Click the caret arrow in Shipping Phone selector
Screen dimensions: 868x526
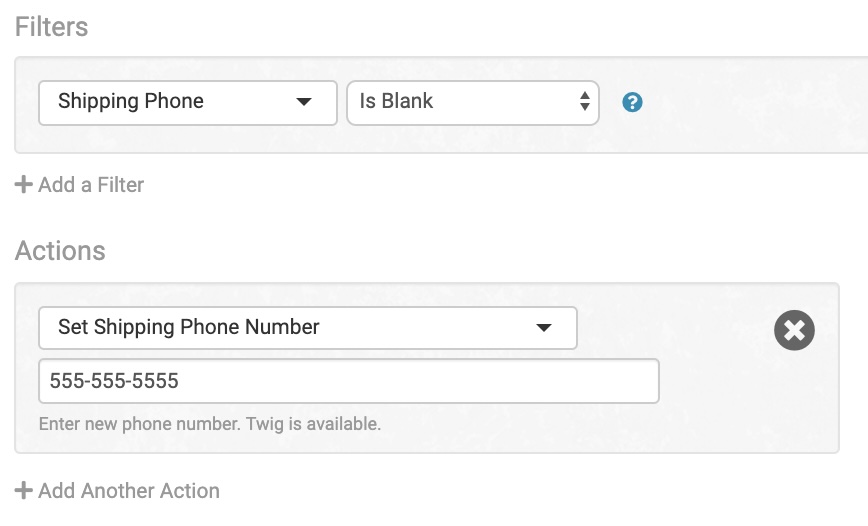click(303, 102)
